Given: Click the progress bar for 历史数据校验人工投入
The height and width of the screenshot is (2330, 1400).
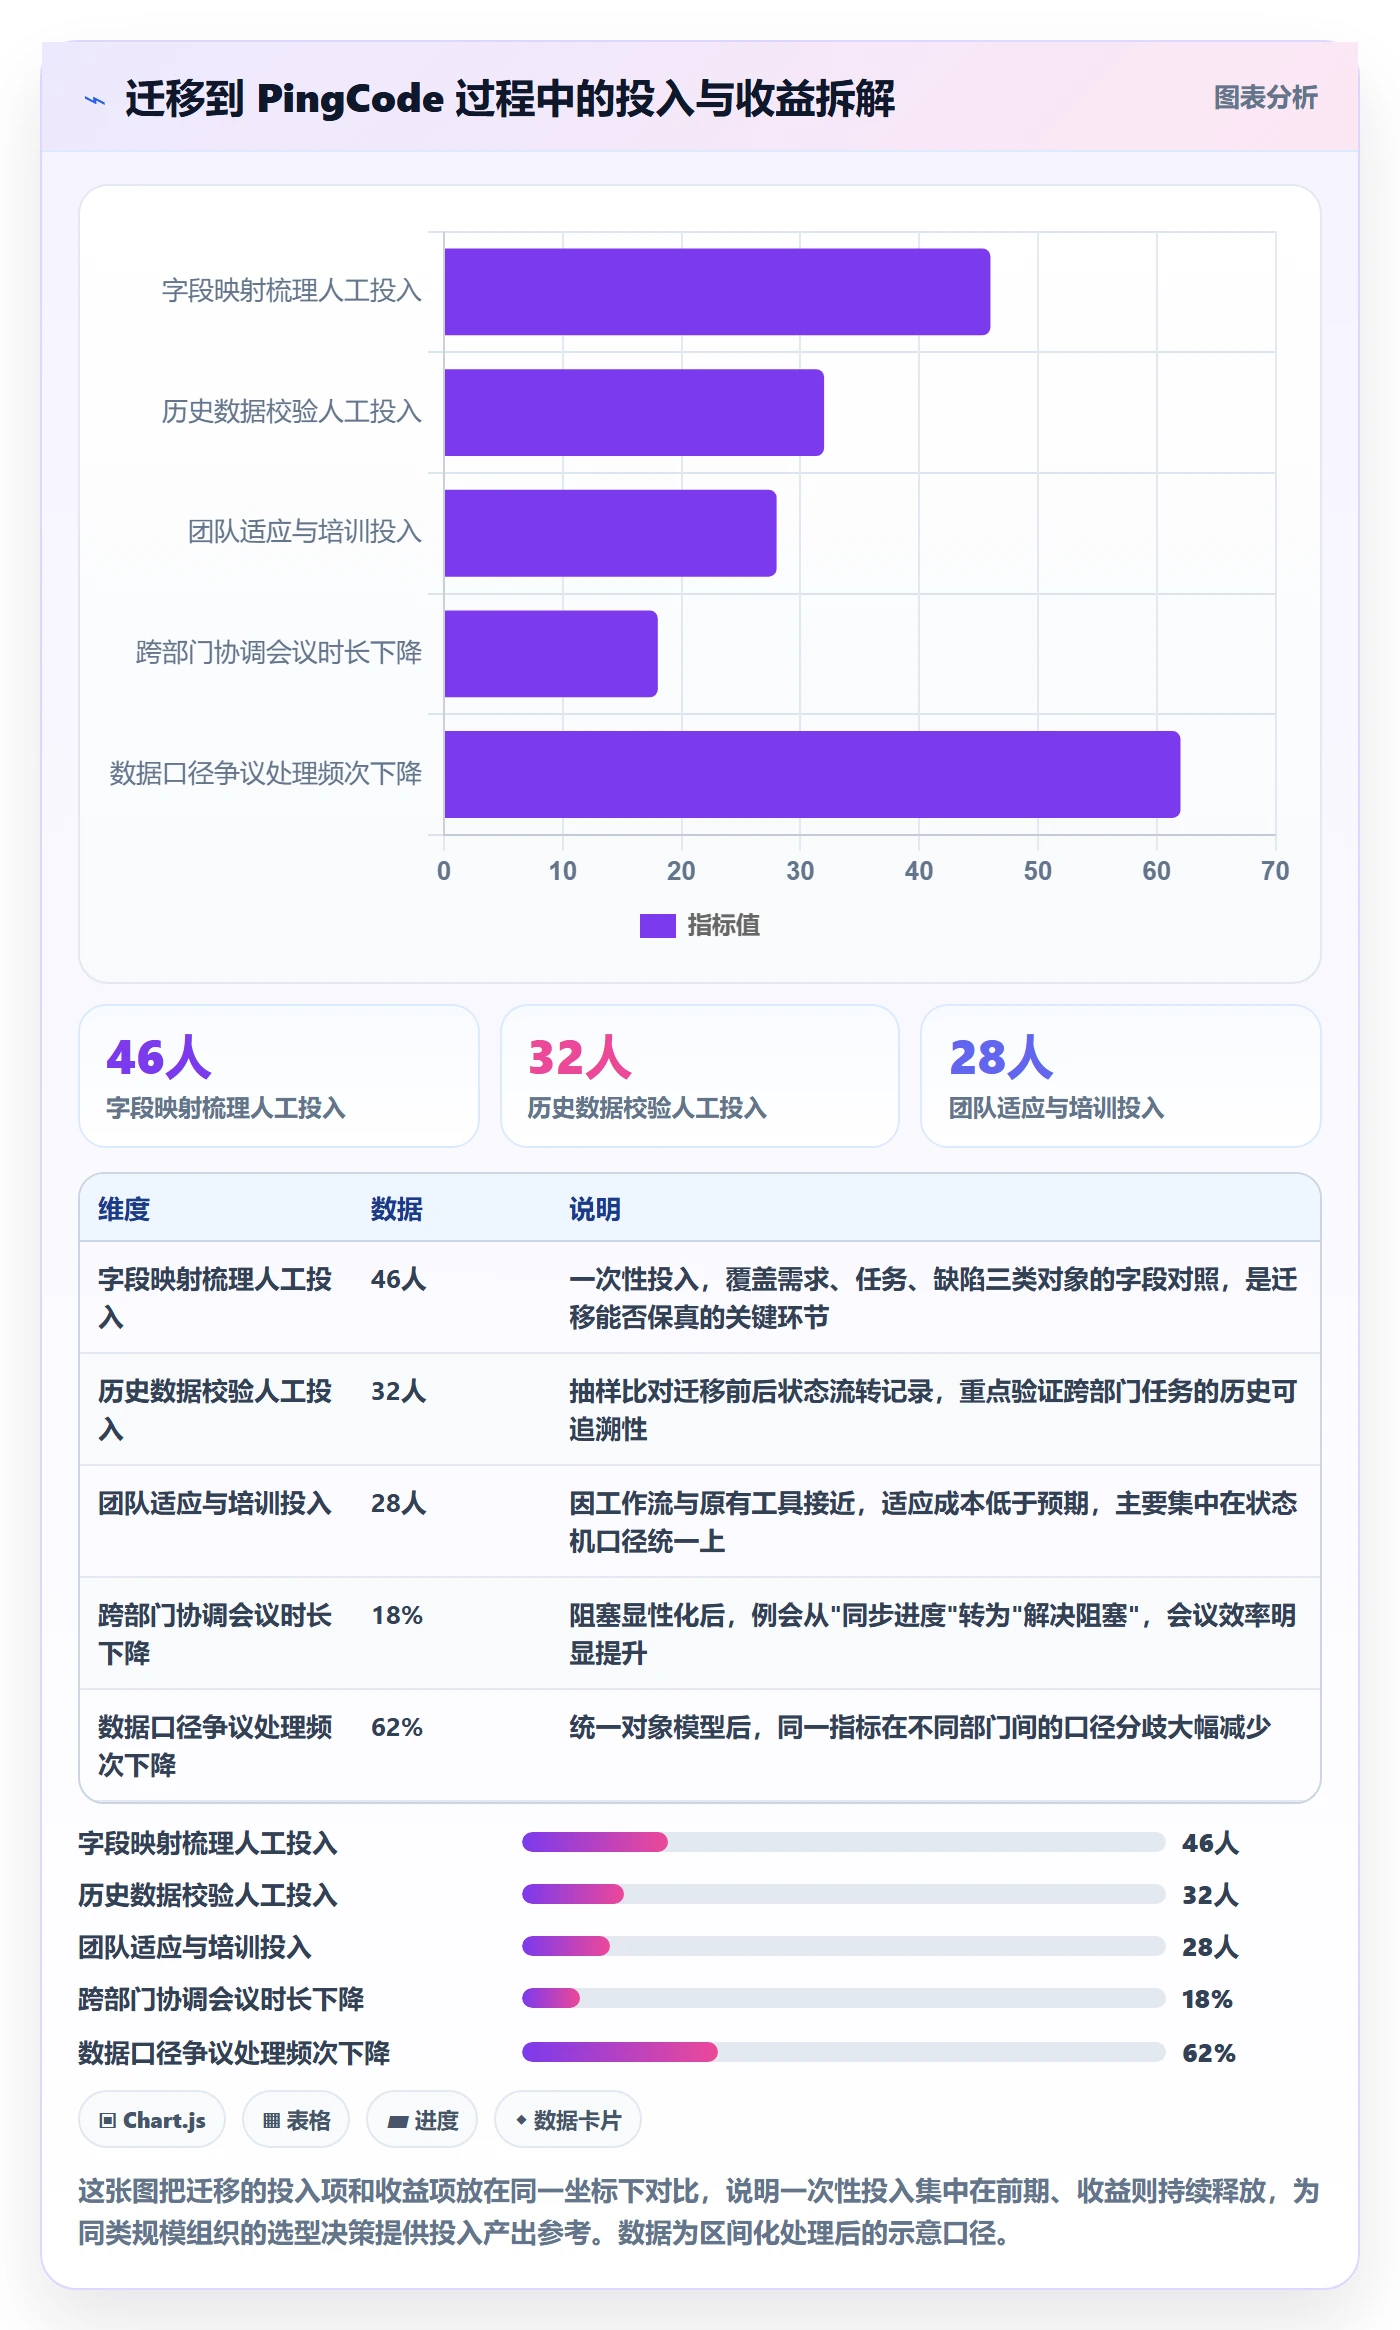Looking at the screenshot, I should point(844,1894).
